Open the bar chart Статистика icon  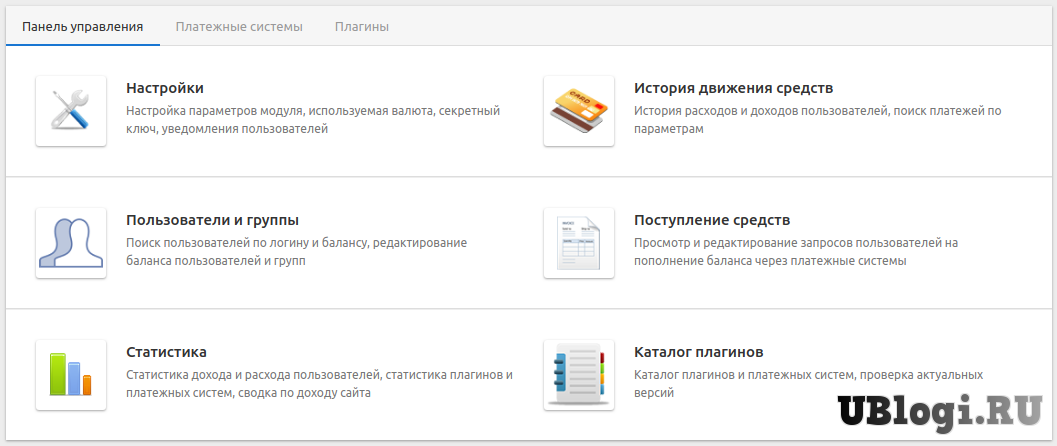pos(71,375)
